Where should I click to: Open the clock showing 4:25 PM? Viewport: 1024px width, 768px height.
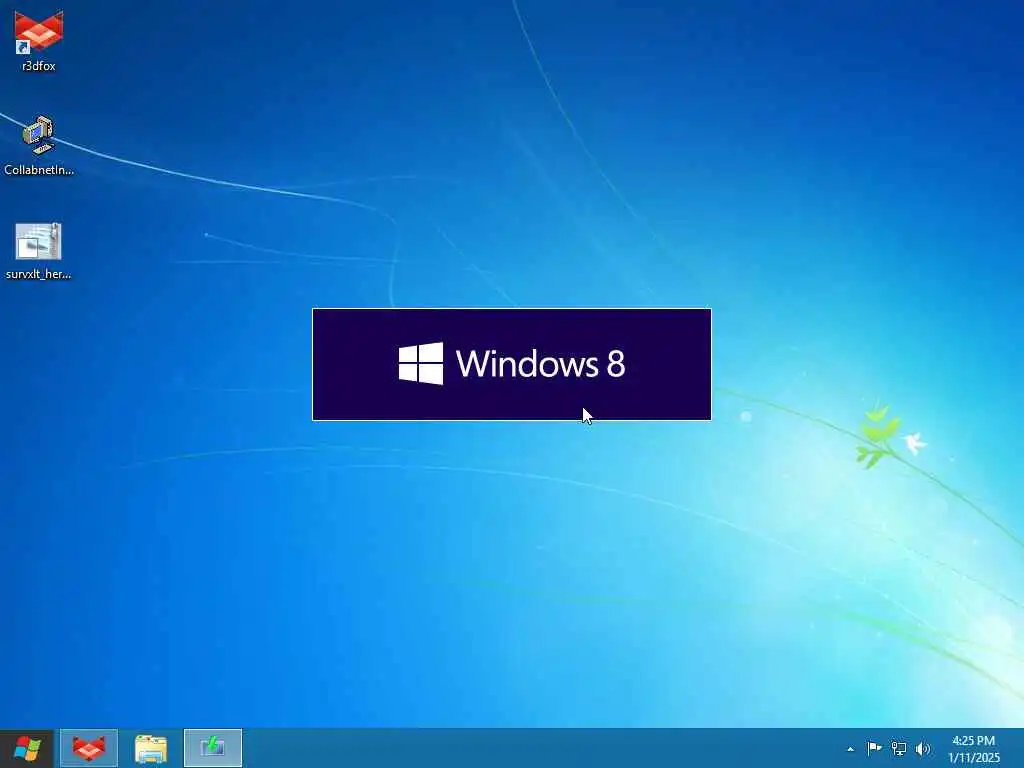coord(974,748)
